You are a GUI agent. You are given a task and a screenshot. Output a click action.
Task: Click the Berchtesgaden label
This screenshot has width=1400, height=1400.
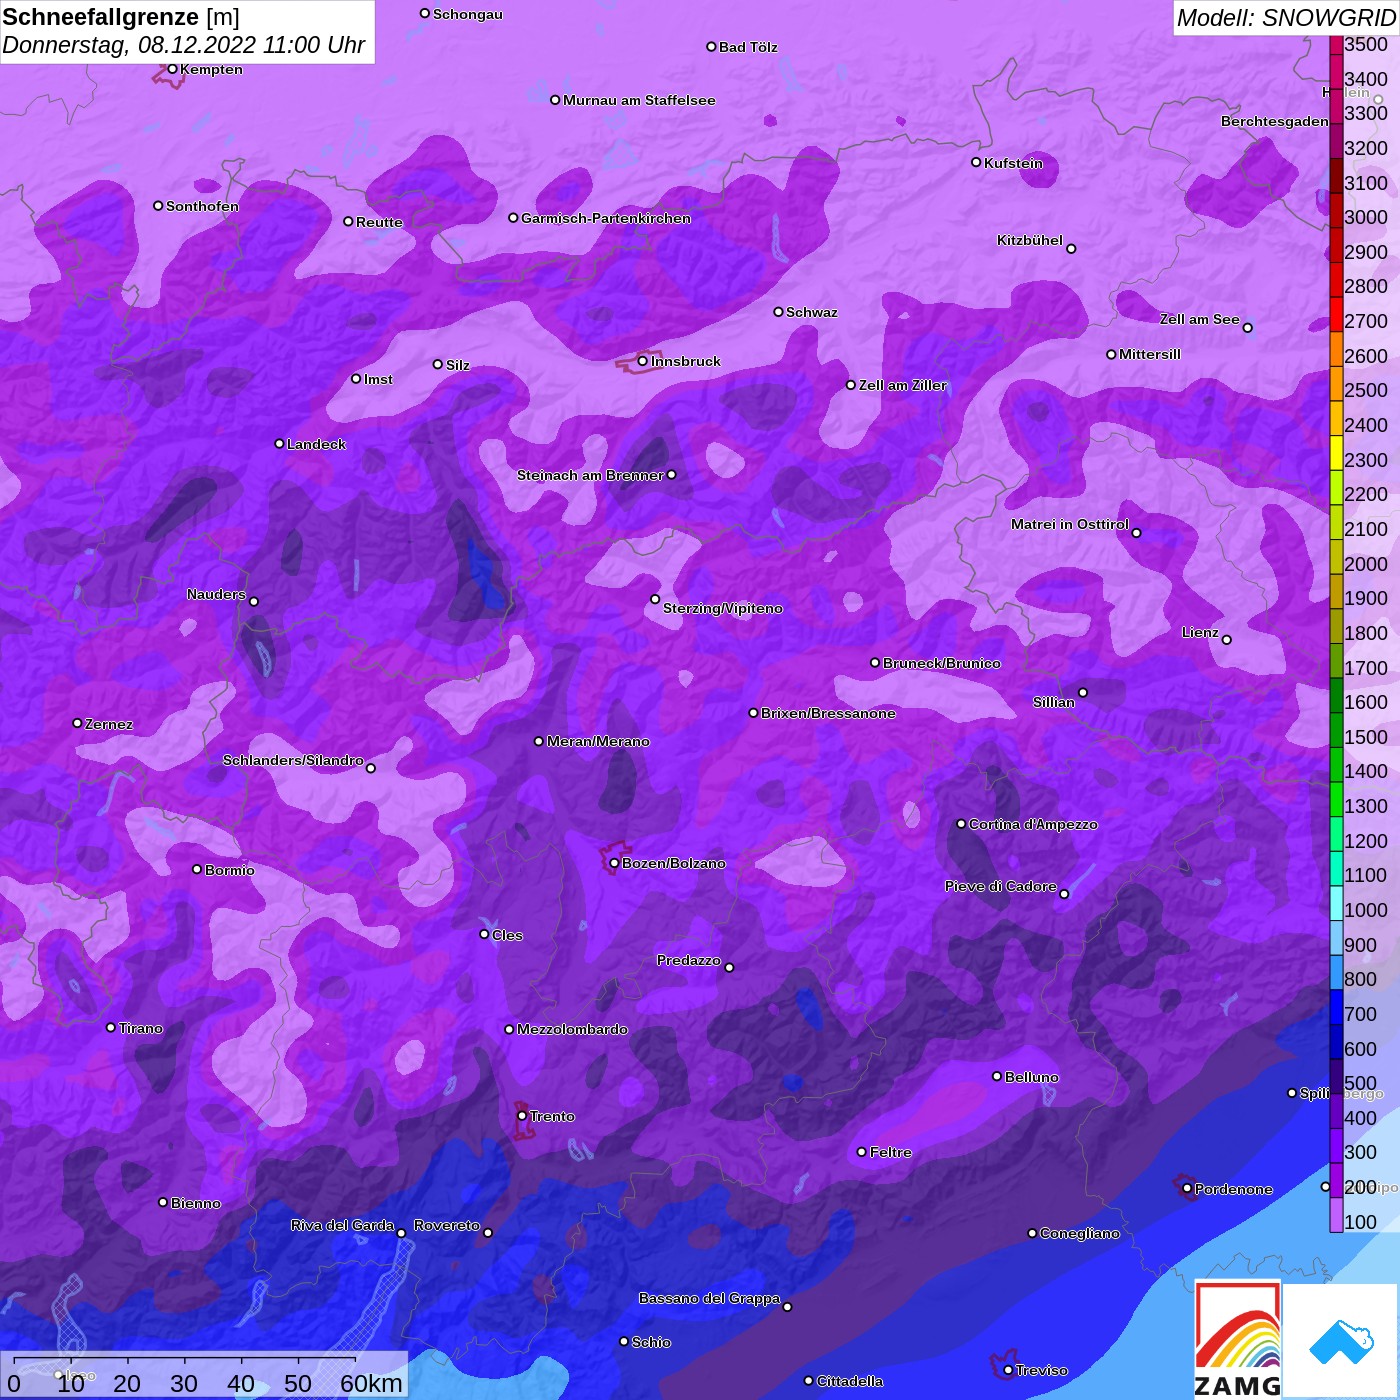click(x=1275, y=121)
